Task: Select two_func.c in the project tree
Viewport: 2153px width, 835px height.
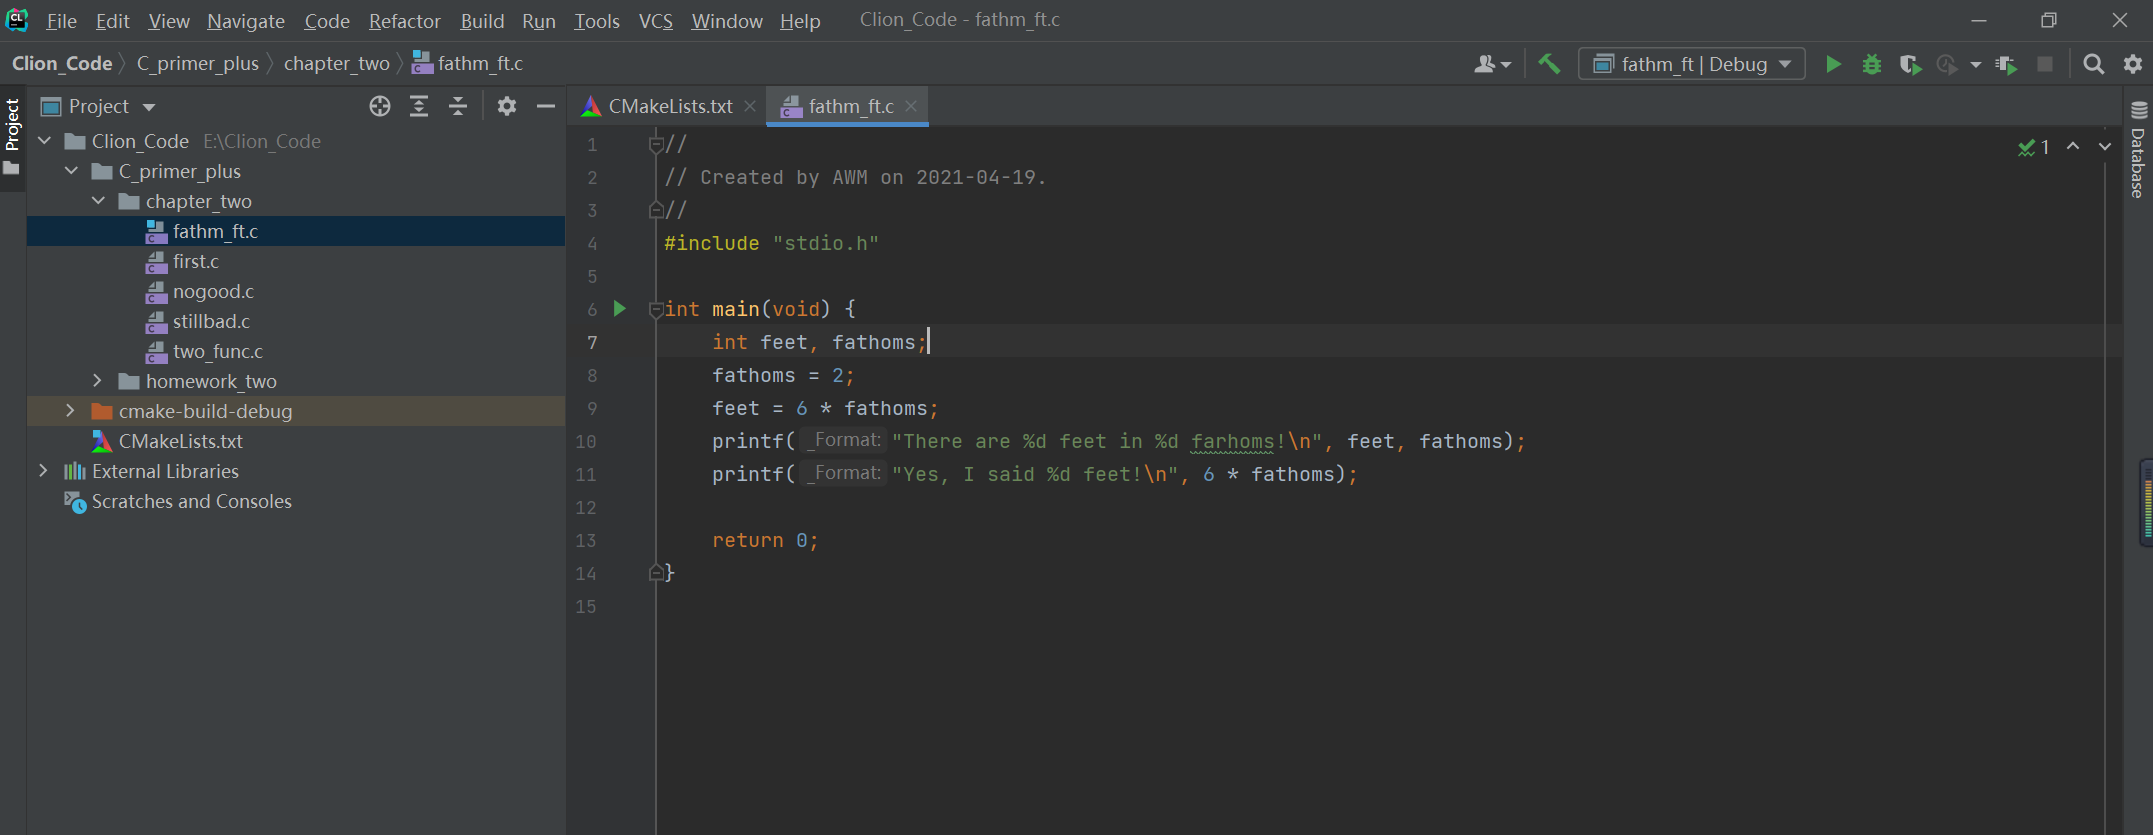Action: [217, 351]
